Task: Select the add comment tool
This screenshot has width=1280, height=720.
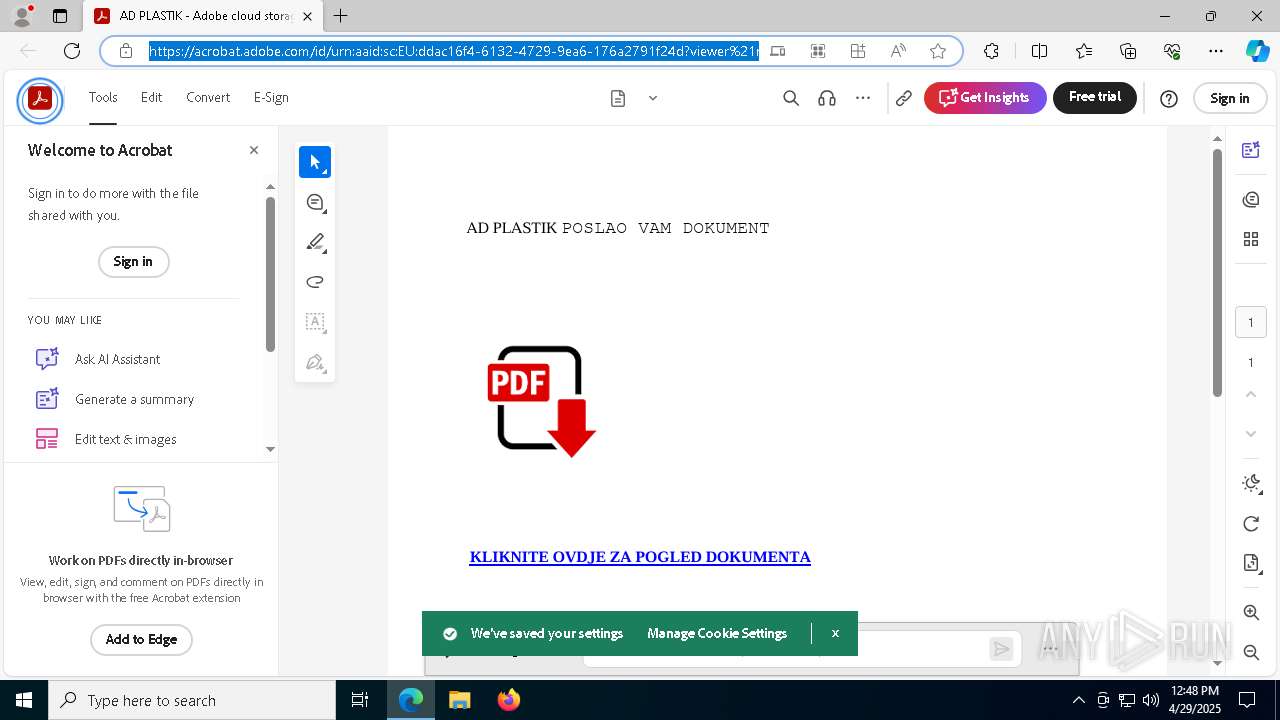Action: point(315,202)
